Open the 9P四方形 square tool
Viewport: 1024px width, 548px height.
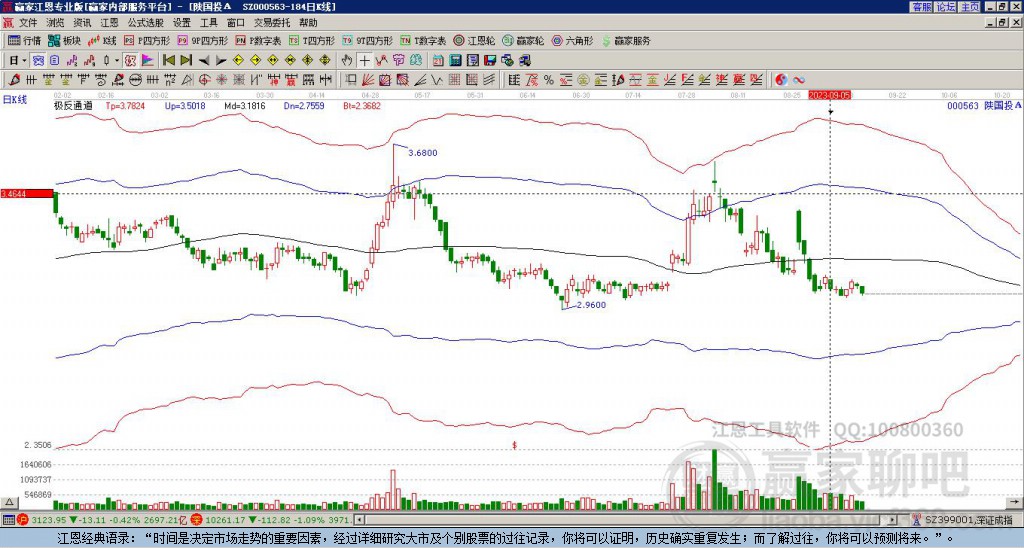(x=202, y=40)
